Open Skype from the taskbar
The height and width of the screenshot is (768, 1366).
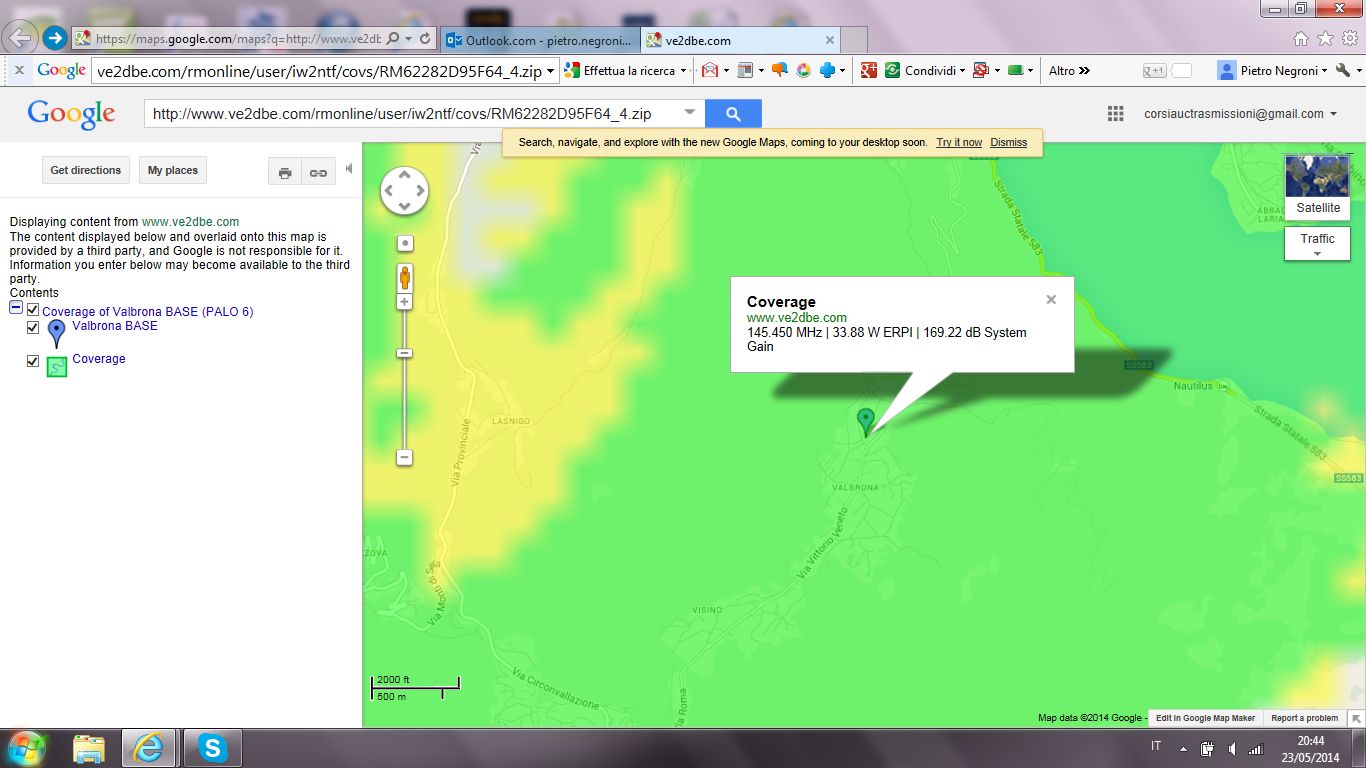[x=212, y=747]
